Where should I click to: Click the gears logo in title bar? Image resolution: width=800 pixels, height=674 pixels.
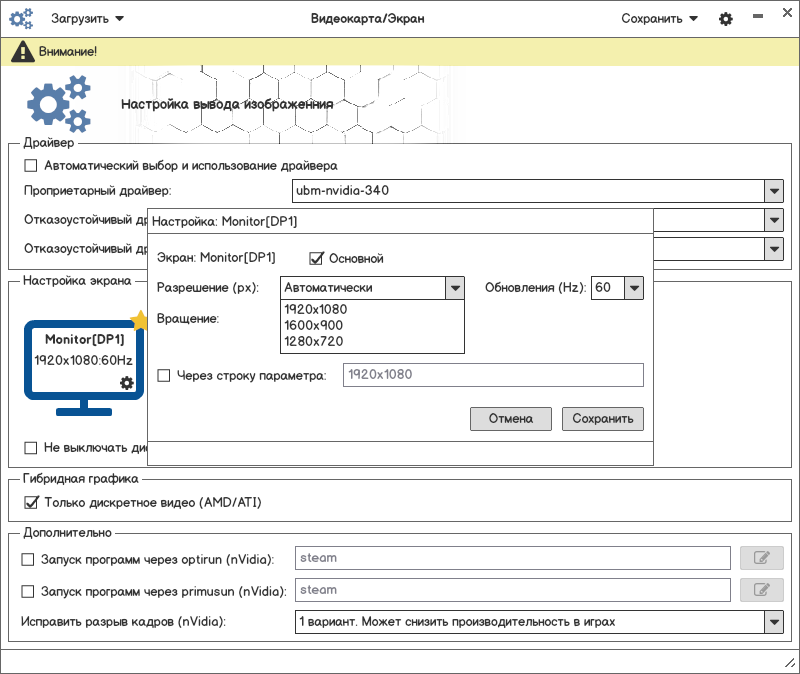(21, 18)
